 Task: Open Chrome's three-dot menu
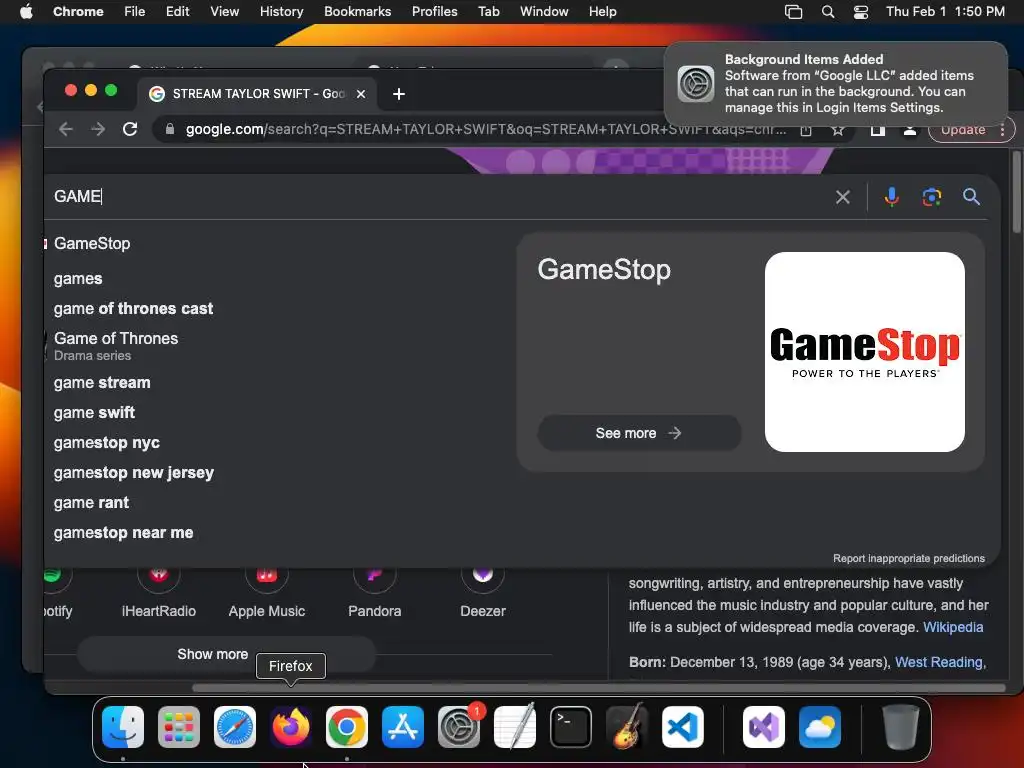[x=1002, y=130]
